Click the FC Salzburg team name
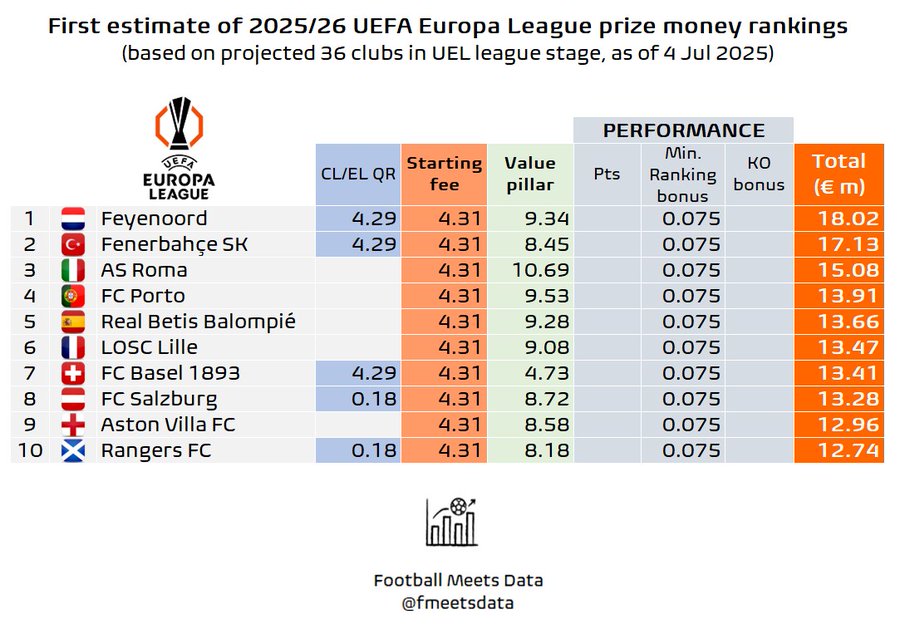The width and height of the screenshot is (900, 629). tap(158, 399)
